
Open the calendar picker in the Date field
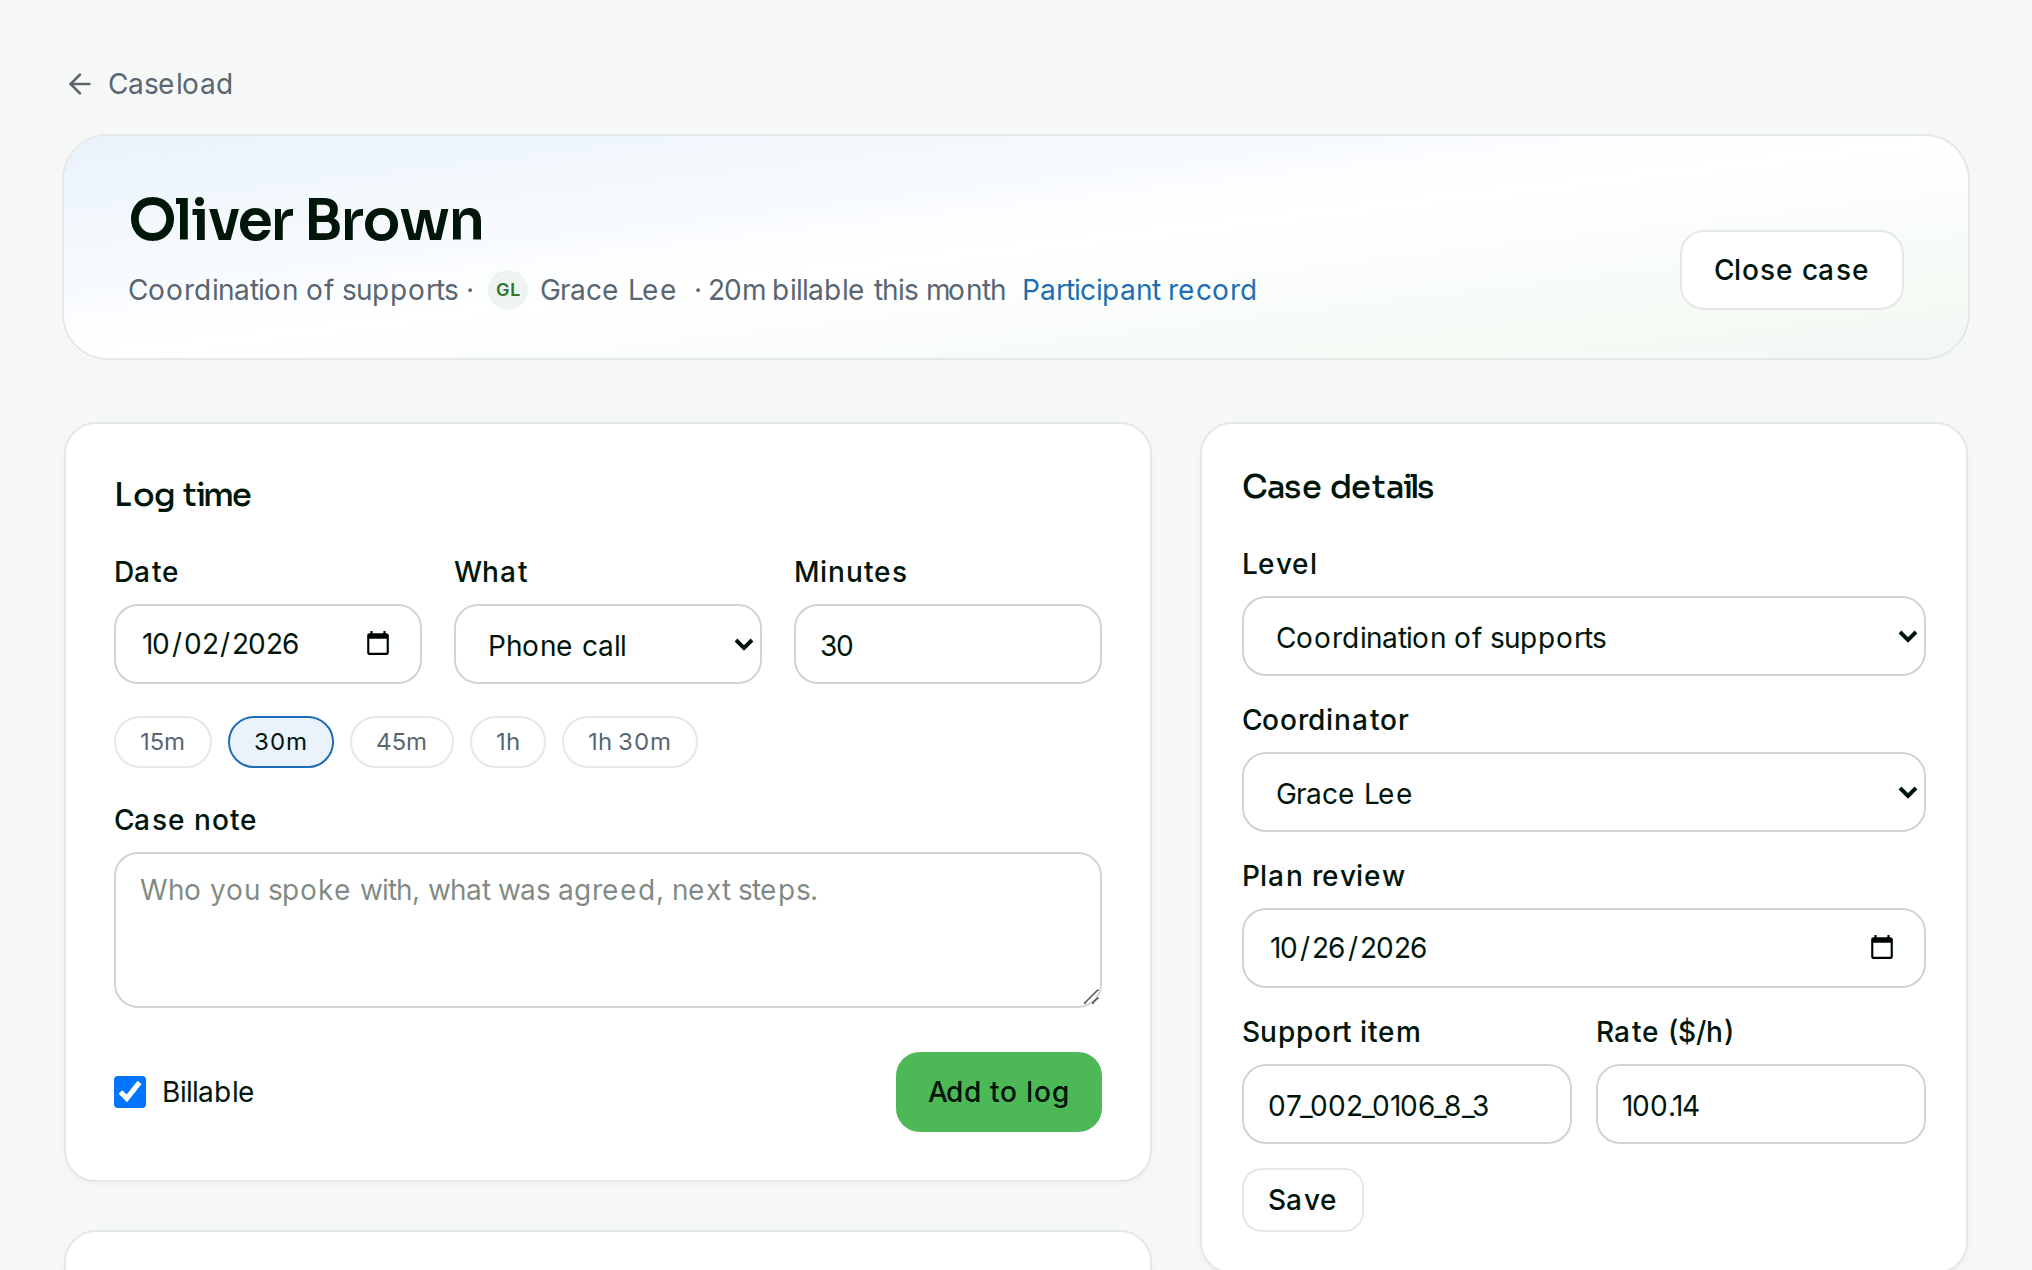378,643
